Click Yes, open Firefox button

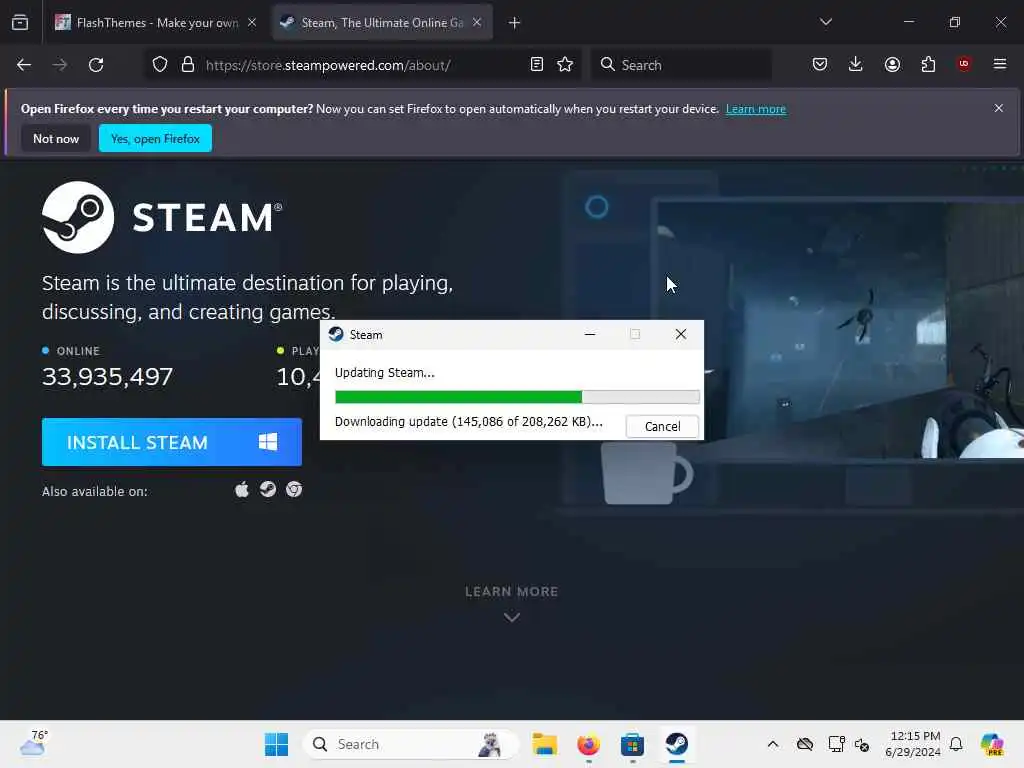(x=155, y=138)
